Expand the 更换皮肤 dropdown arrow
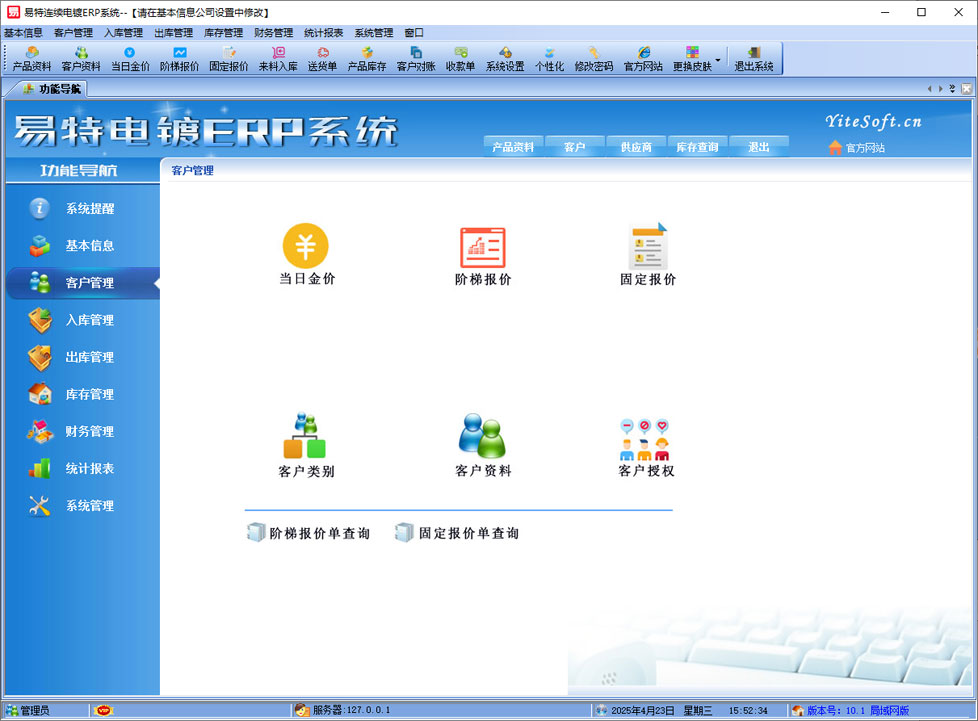This screenshot has height=721, width=978. point(718,59)
